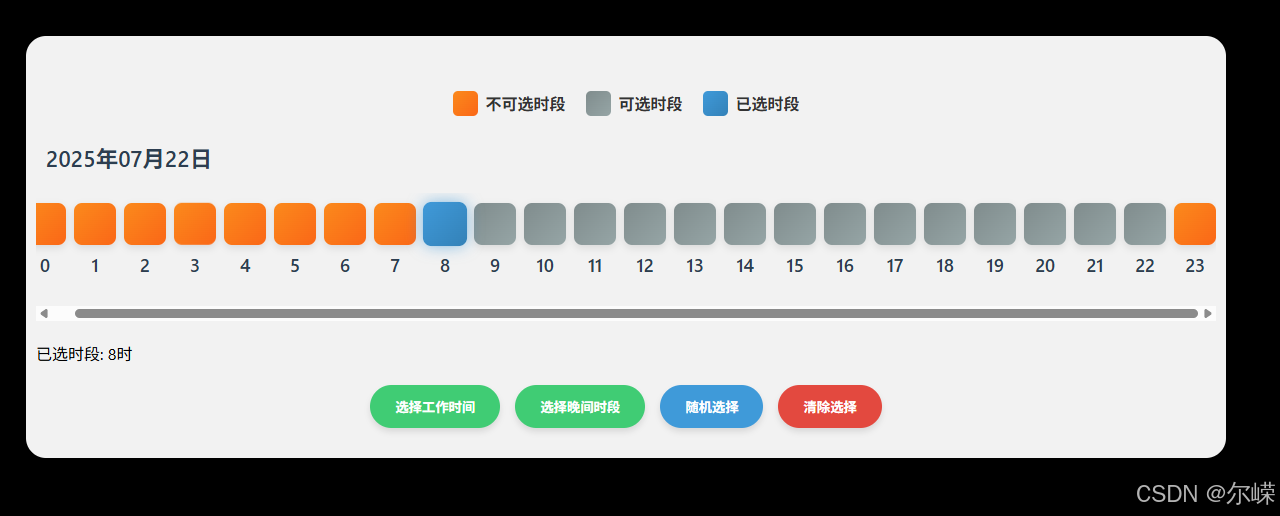Select the gray 22 o'clock slot
Screen dimensions: 1280x516
1145,224
